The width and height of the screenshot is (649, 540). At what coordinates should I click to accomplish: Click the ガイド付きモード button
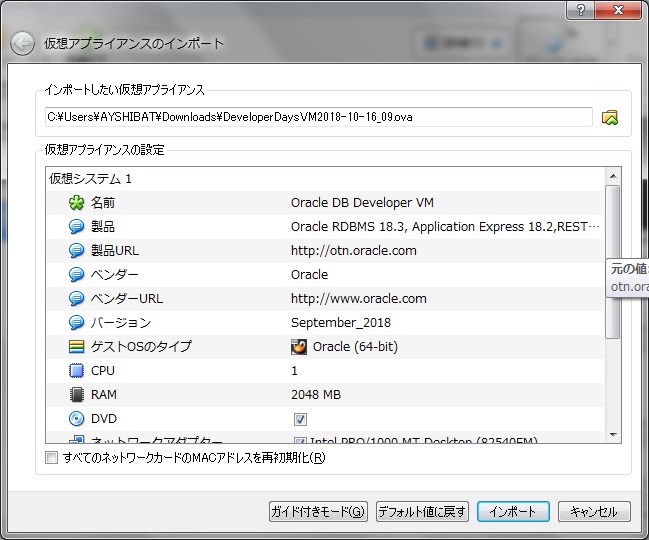click(x=318, y=512)
